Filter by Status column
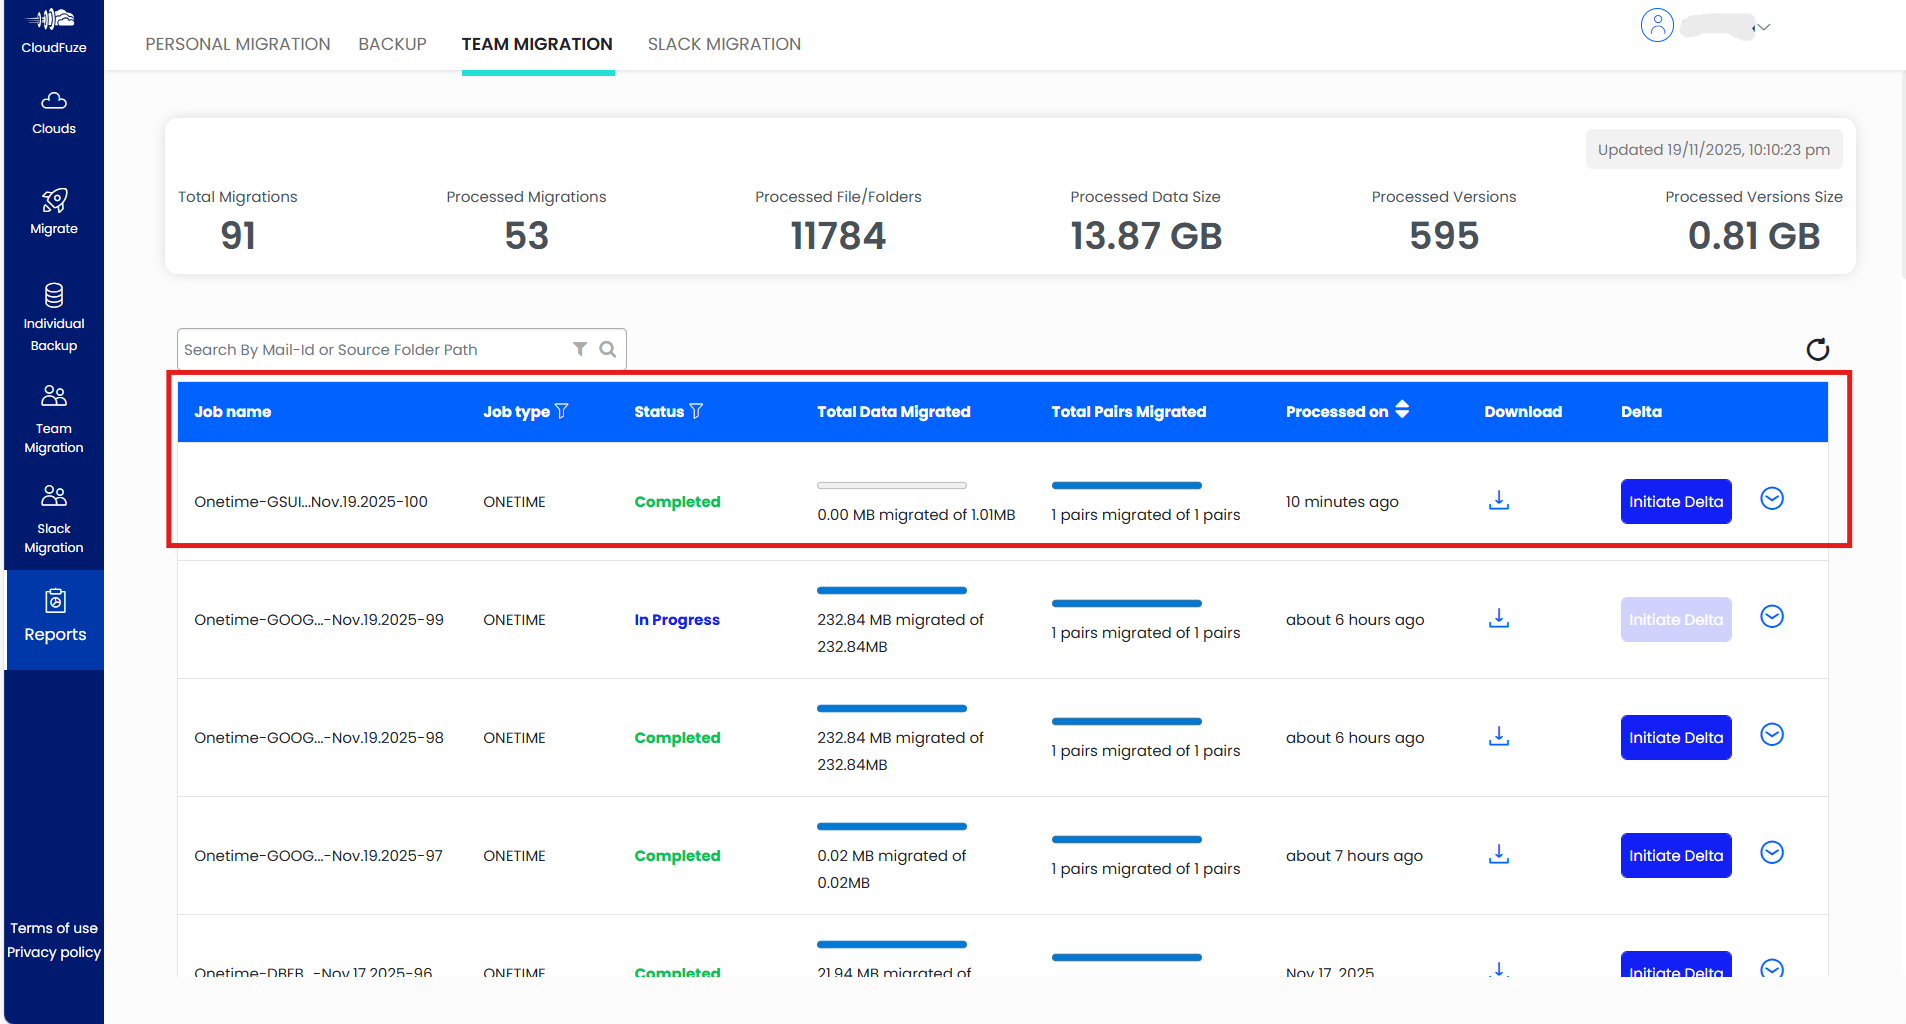The width and height of the screenshot is (1906, 1024). [697, 411]
